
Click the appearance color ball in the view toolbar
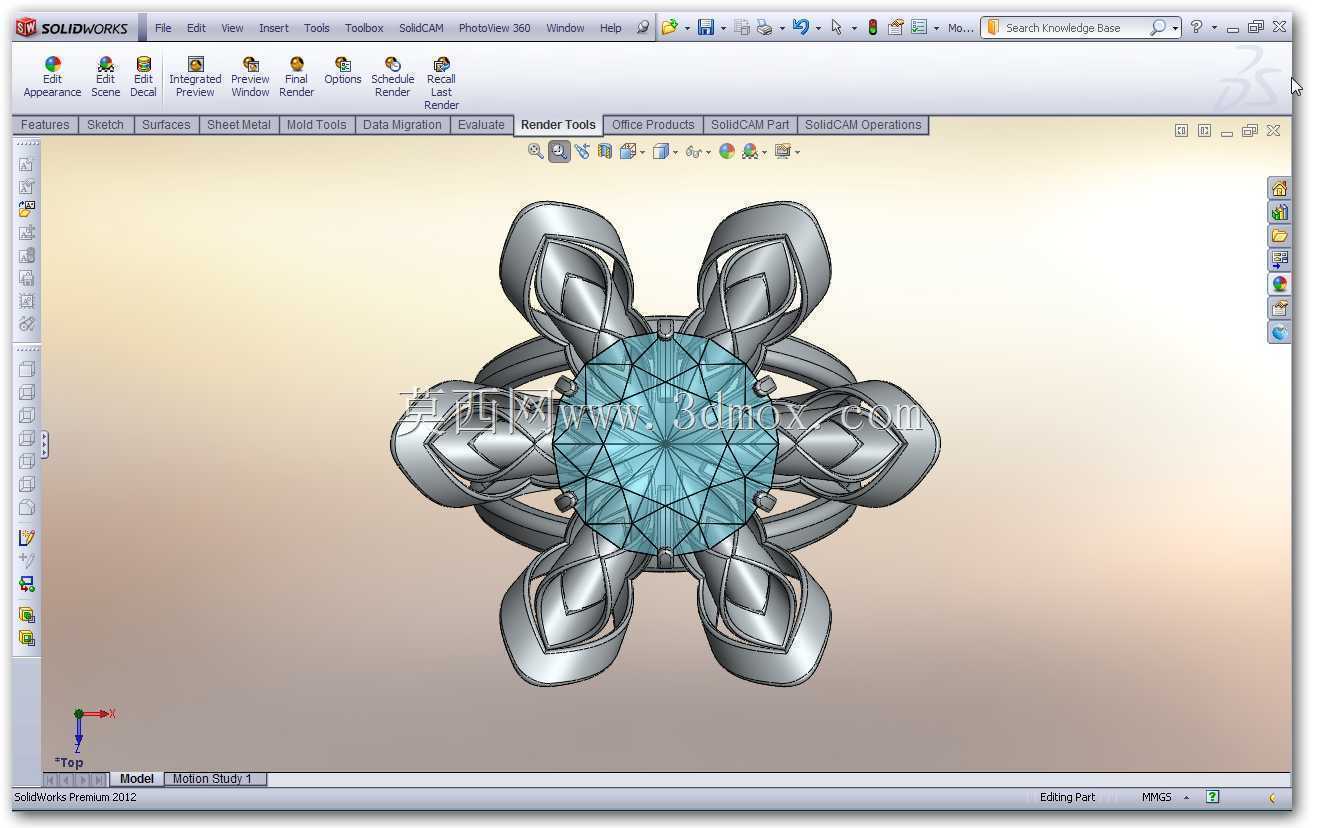point(727,151)
